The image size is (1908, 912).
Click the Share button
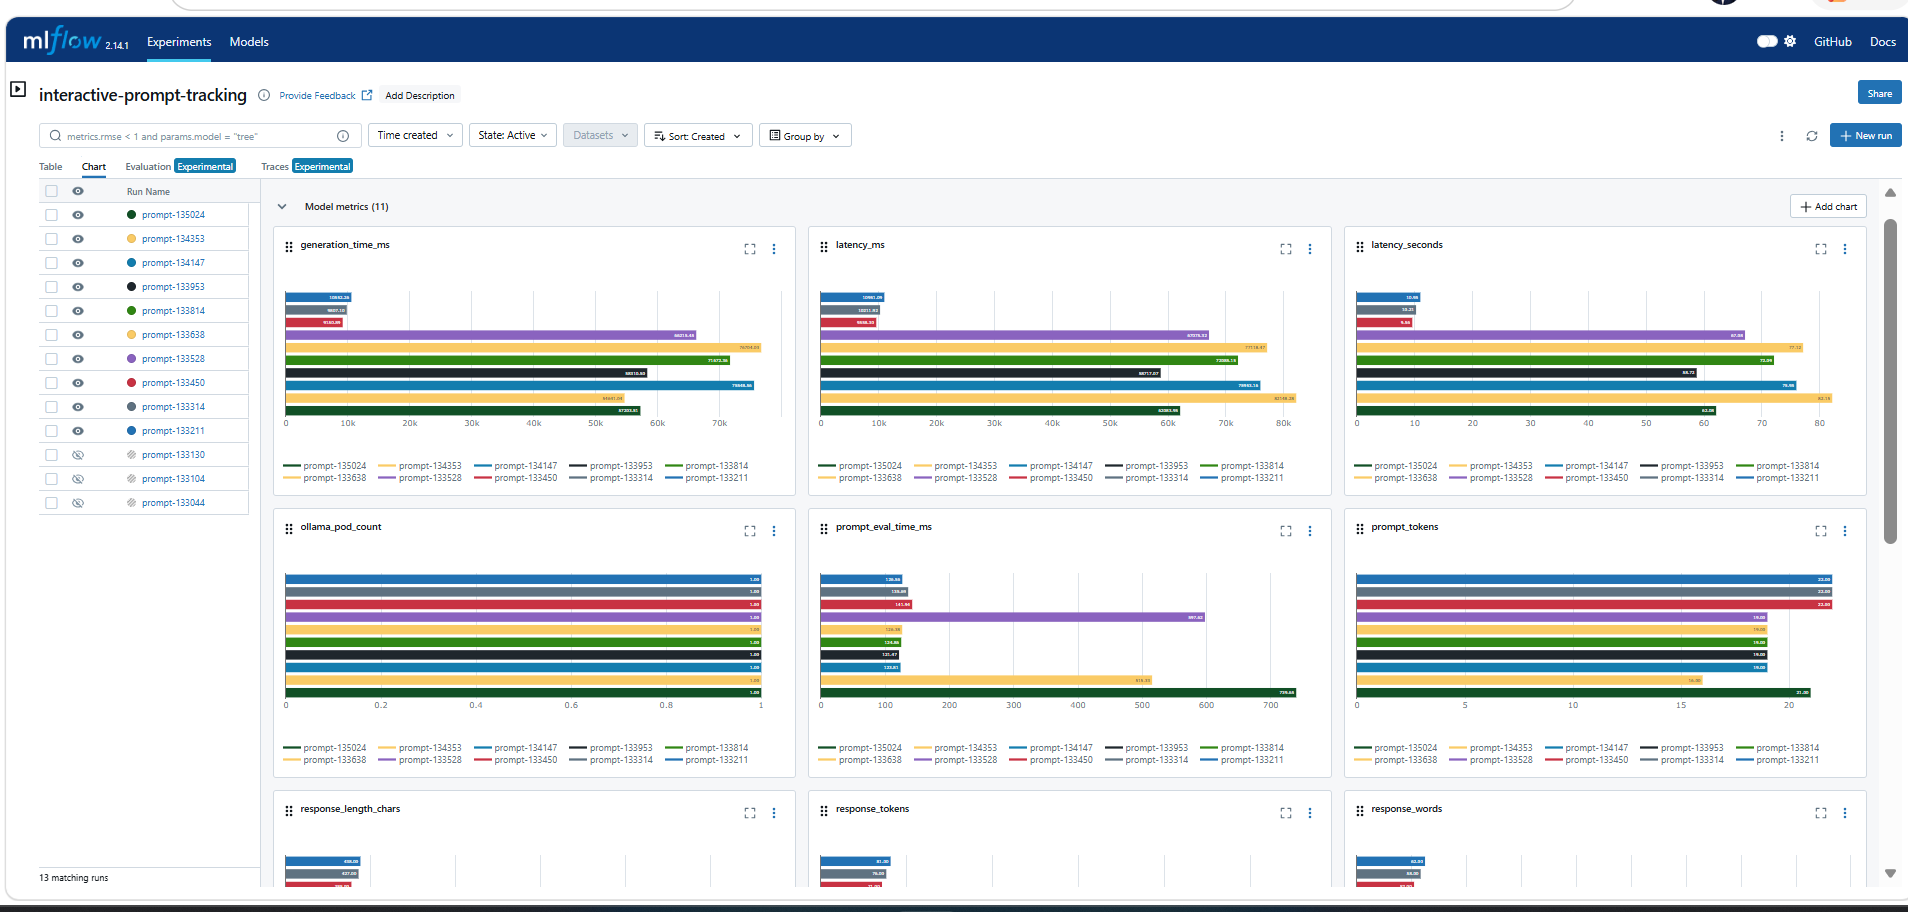(x=1879, y=93)
